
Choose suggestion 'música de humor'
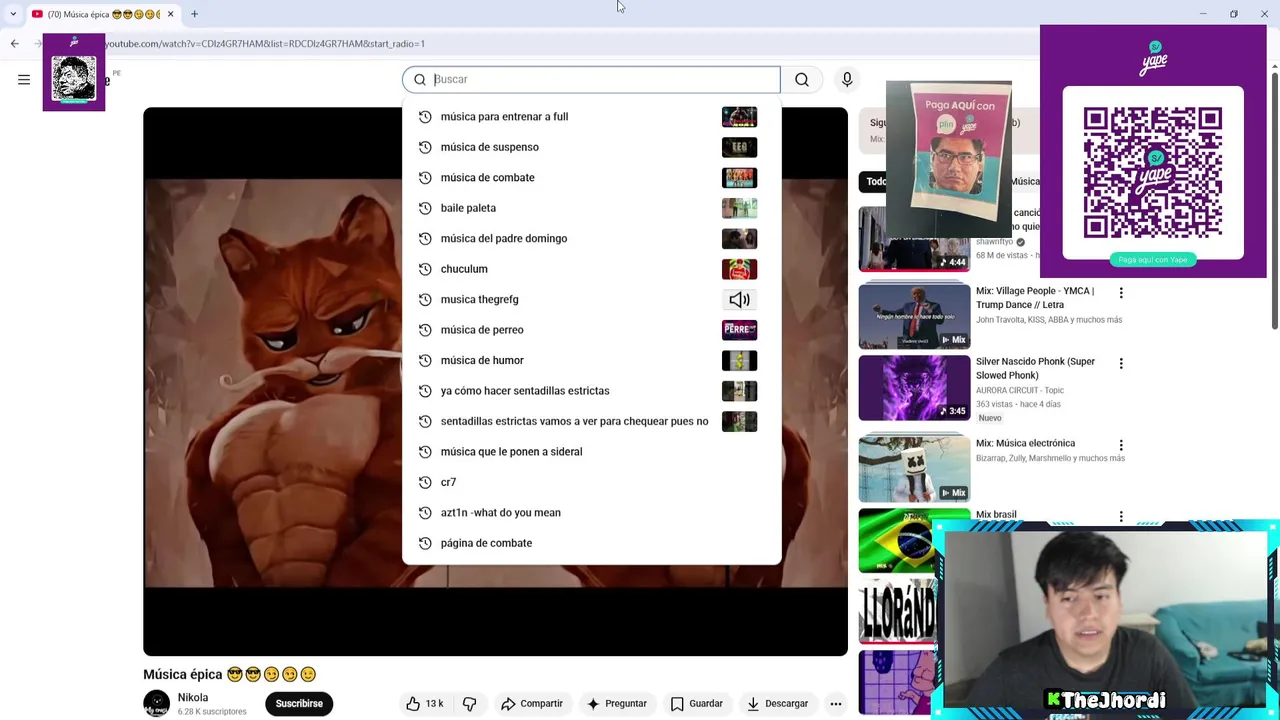(x=591, y=361)
